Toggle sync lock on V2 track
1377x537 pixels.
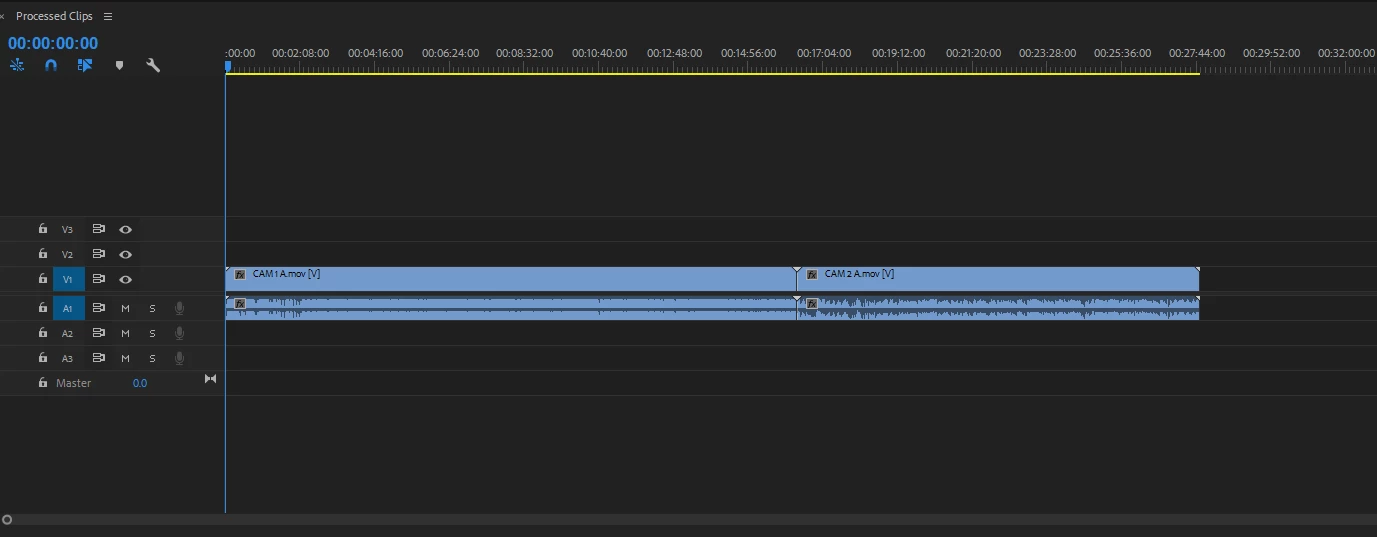tap(99, 254)
